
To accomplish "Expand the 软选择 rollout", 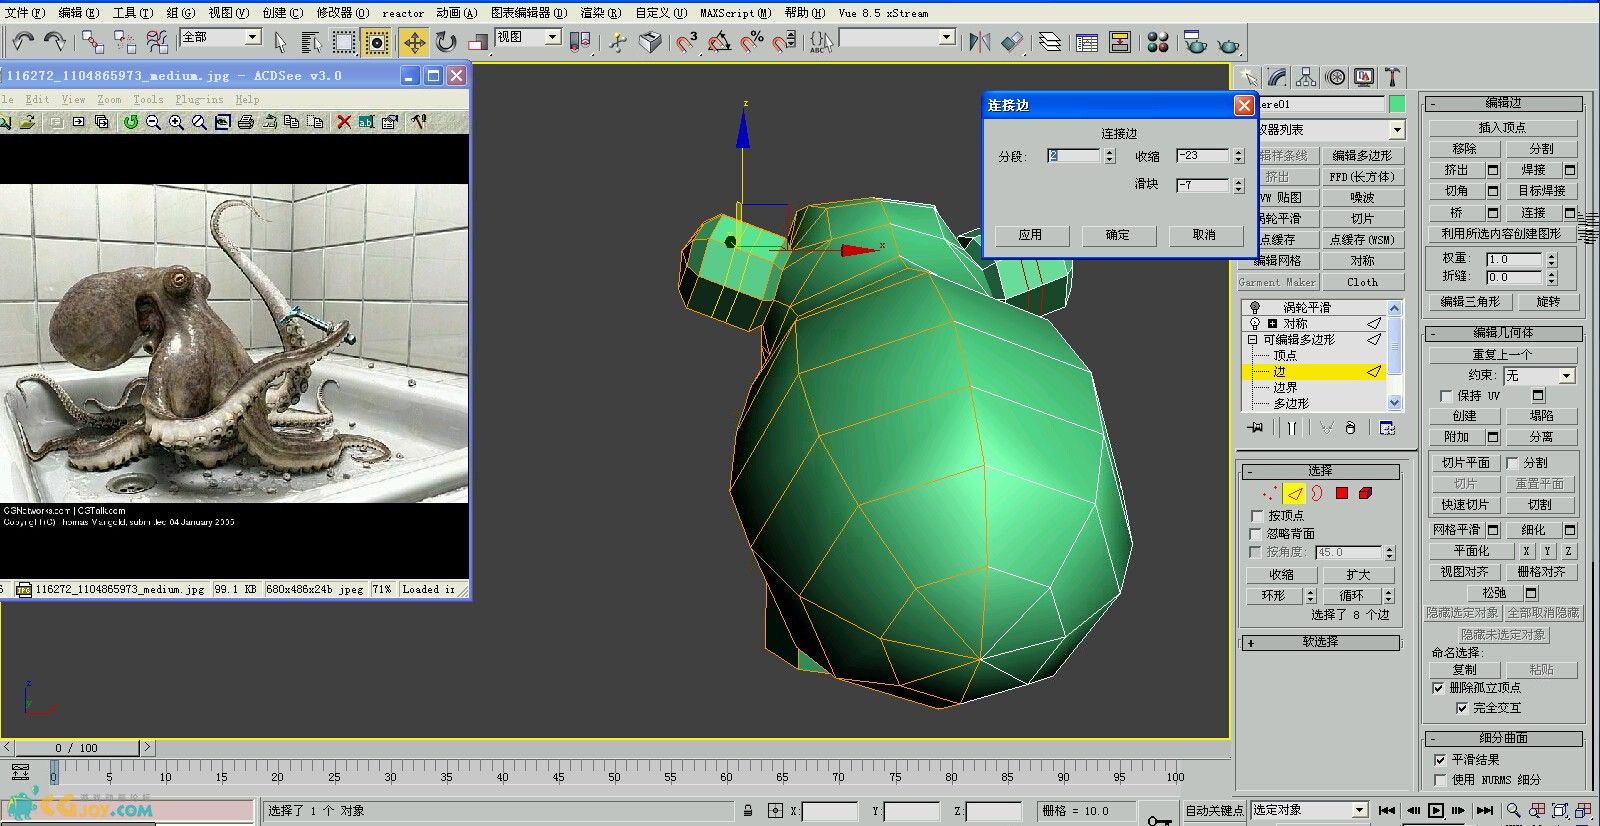I will [1320, 642].
